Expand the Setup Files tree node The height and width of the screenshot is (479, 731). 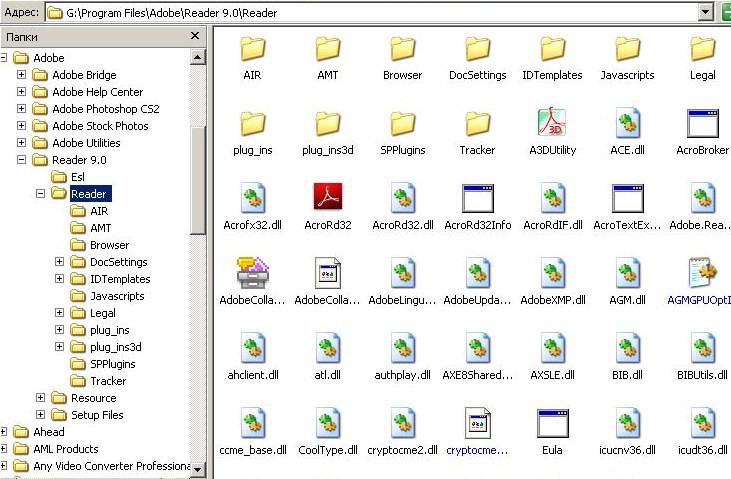(x=41, y=415)
